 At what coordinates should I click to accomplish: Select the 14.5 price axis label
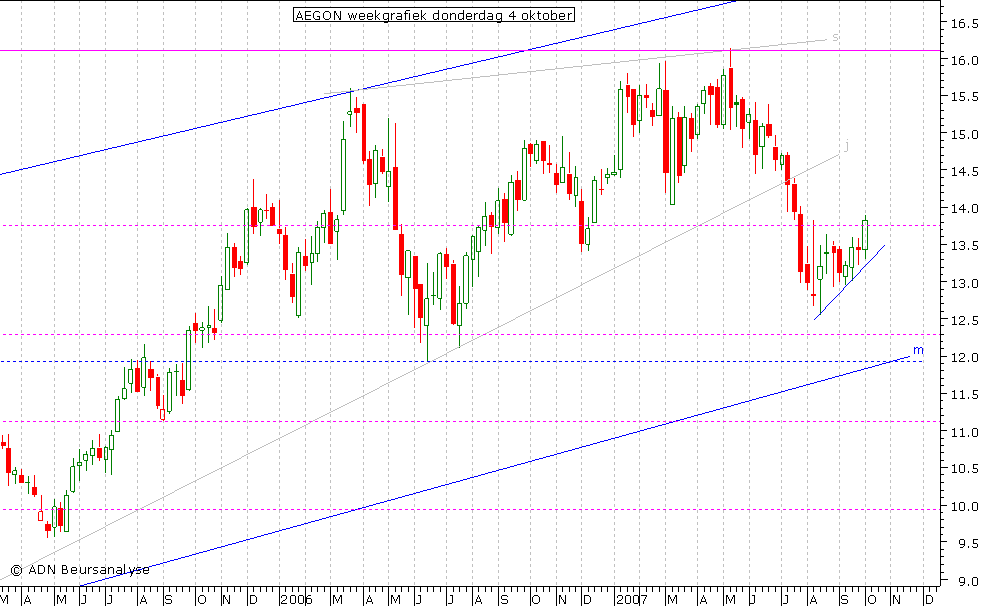pyautogui.click(x=964, y=171)
